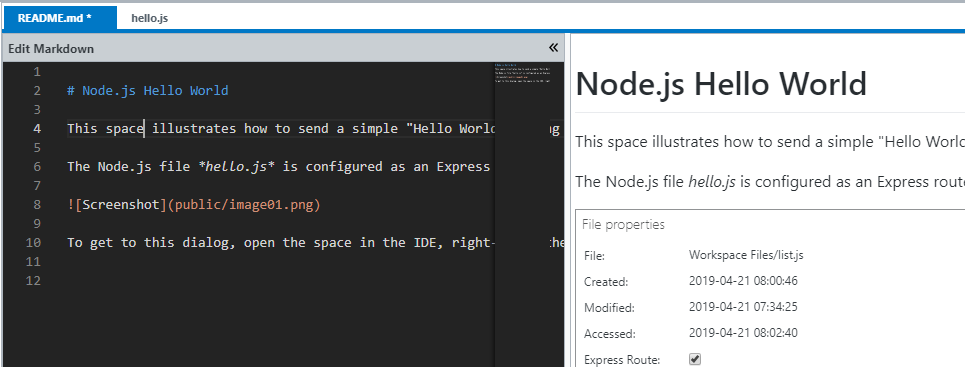Click the Modified date '2019-04-21 07:34:25'
The image size is (965, 367).
tap(743, 307)
